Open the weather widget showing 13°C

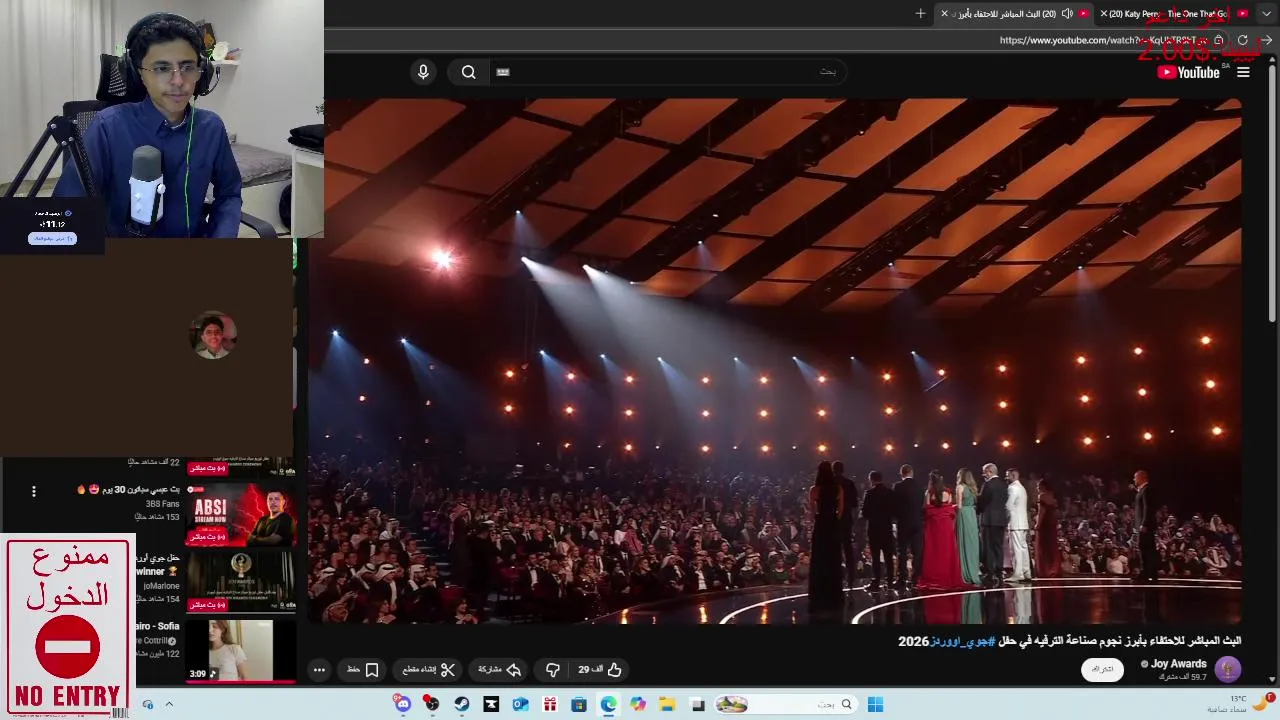click(x=1240, y=704)
